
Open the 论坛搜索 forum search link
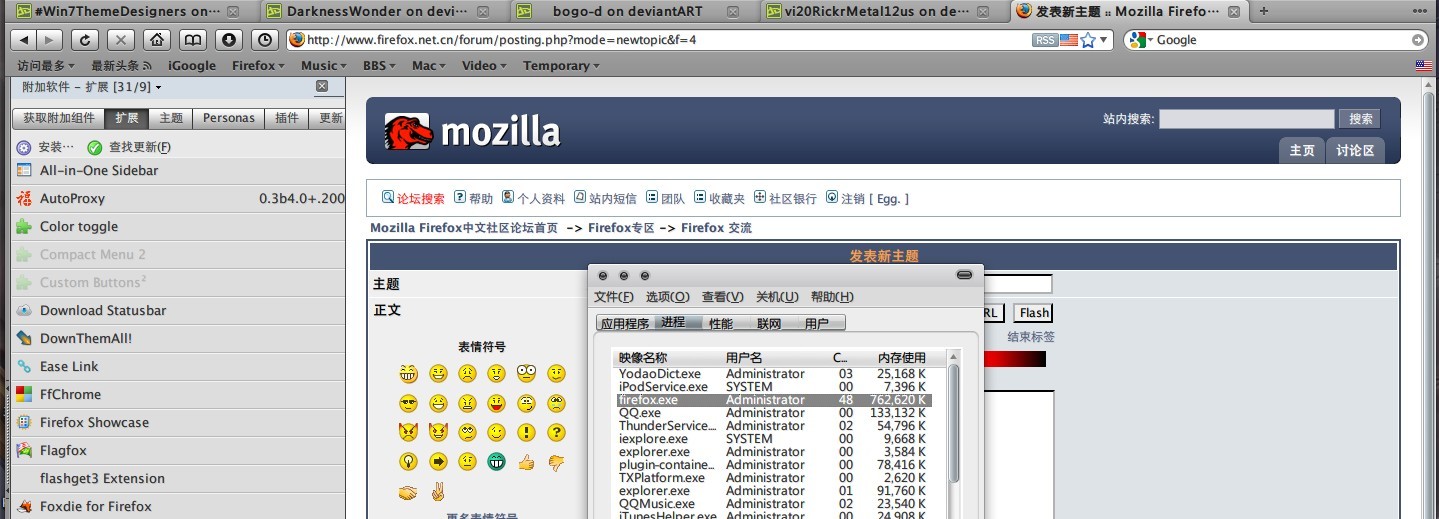tap(413, 198)
